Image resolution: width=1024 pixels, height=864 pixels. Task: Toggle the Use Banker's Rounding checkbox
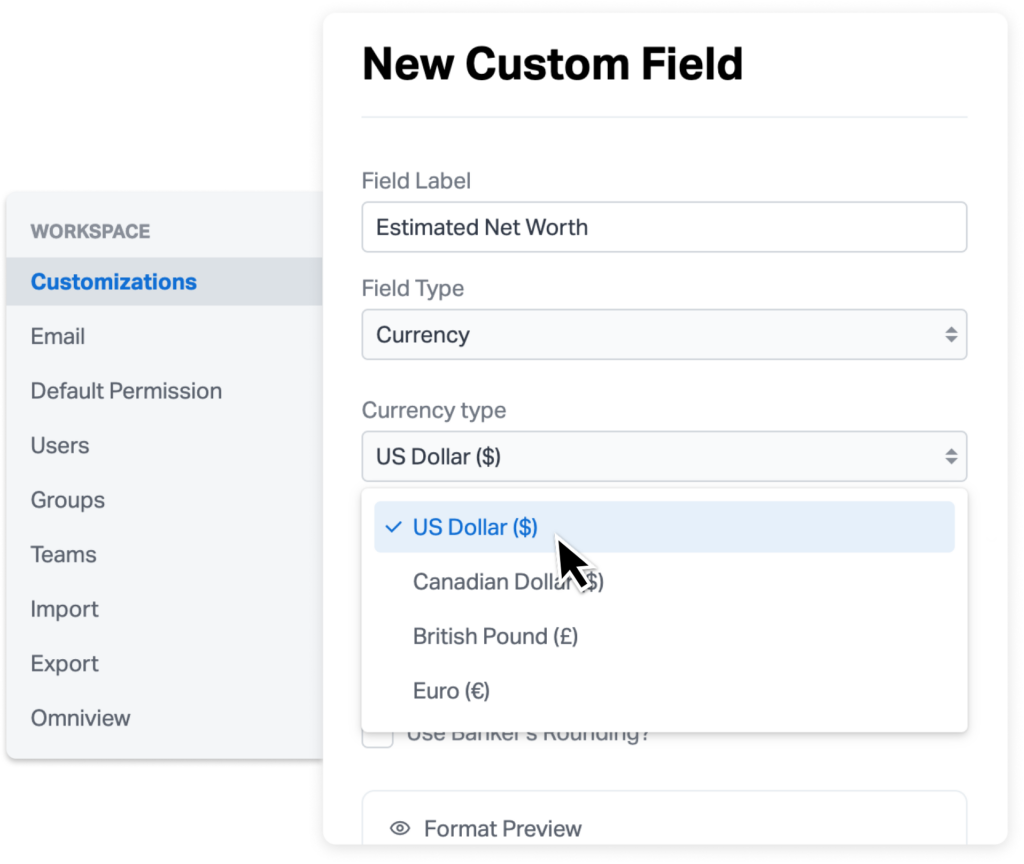click(377, 739)
